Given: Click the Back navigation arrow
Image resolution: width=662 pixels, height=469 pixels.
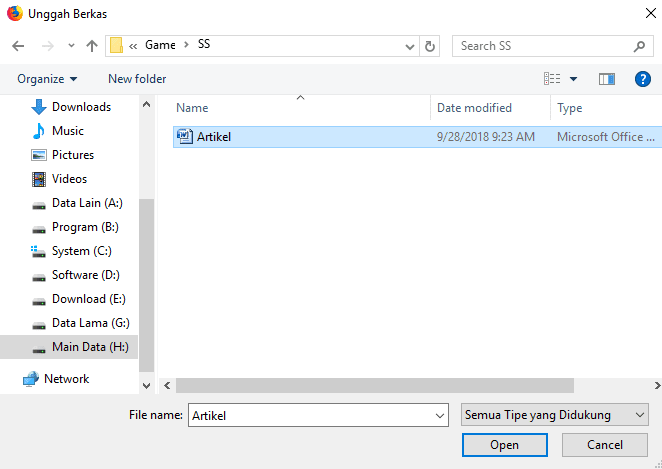Looking at the screenshot, I should tap(18, 46).
